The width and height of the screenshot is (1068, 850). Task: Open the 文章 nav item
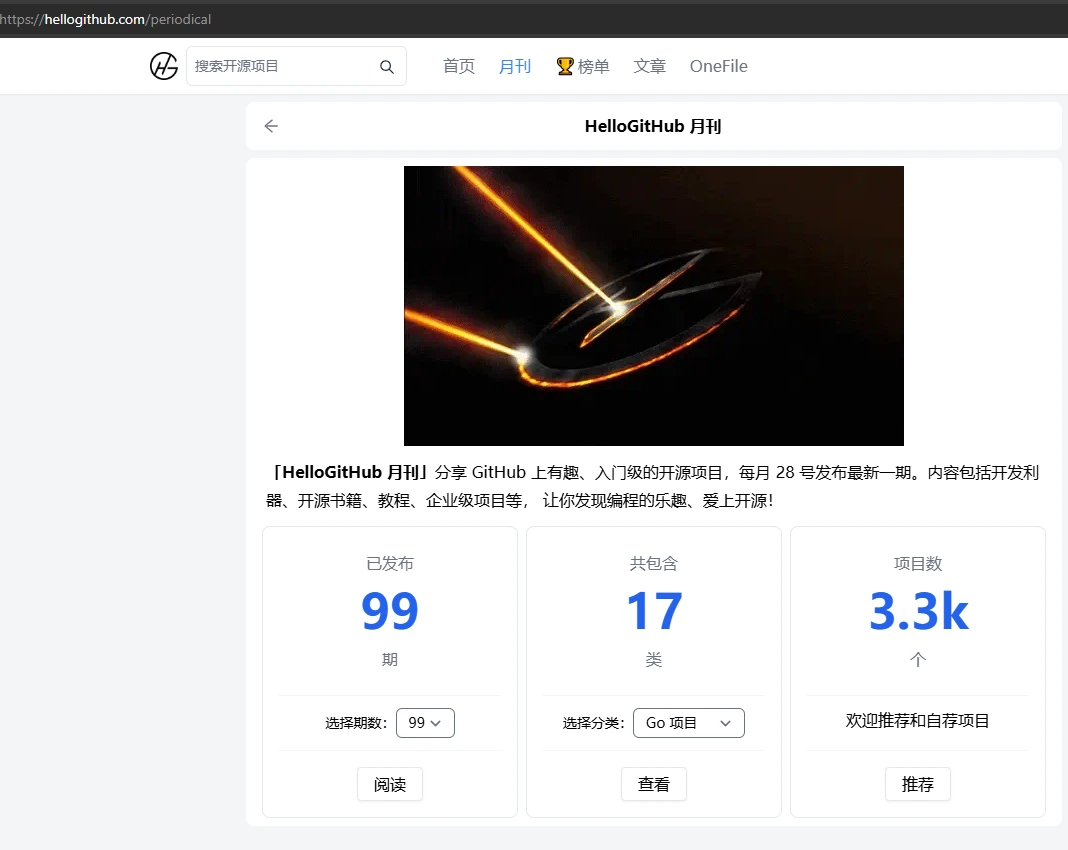649,66
